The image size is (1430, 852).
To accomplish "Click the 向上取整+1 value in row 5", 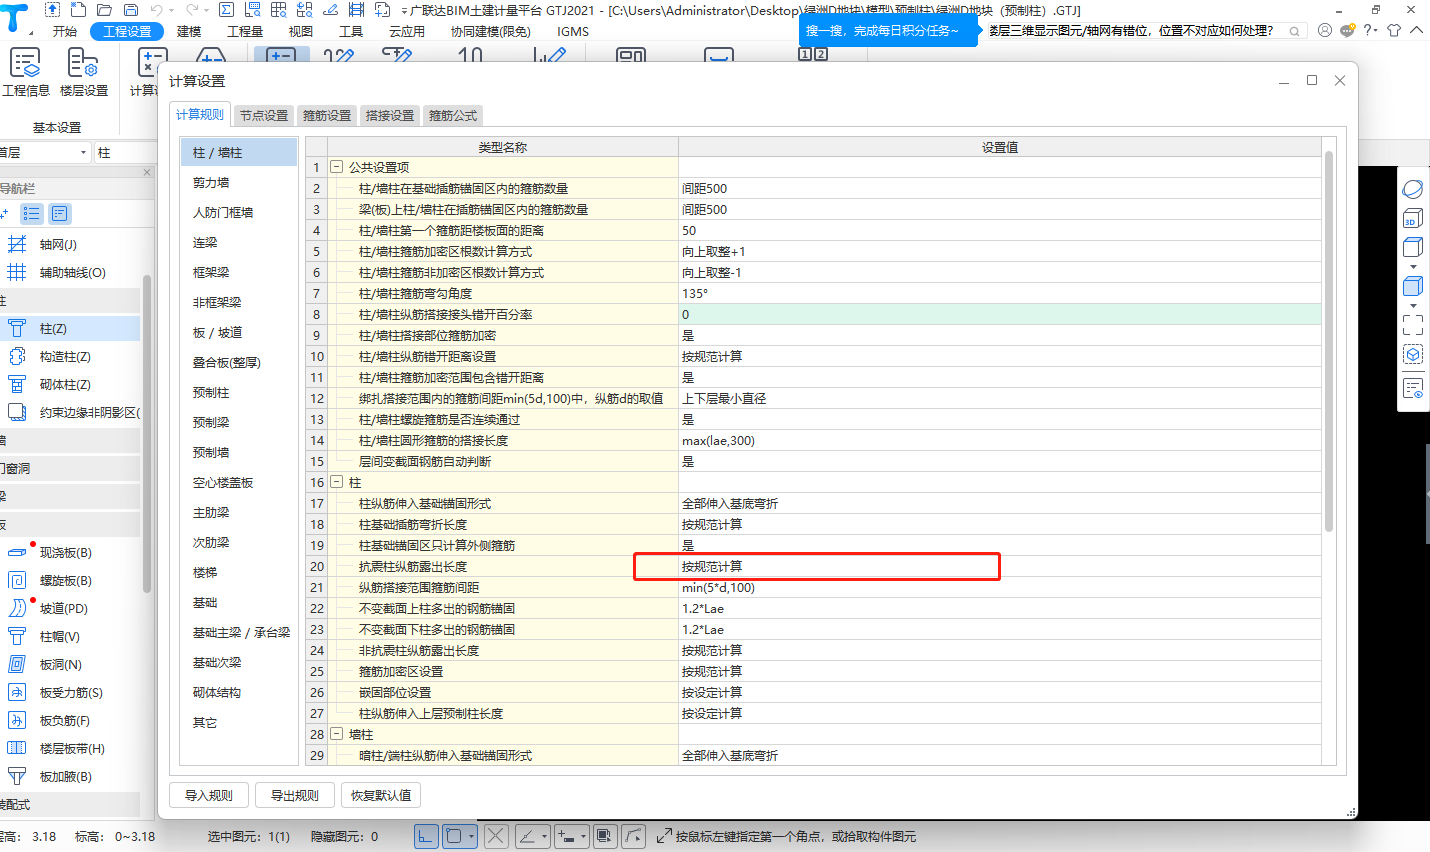I will (x=1000, y=251).
